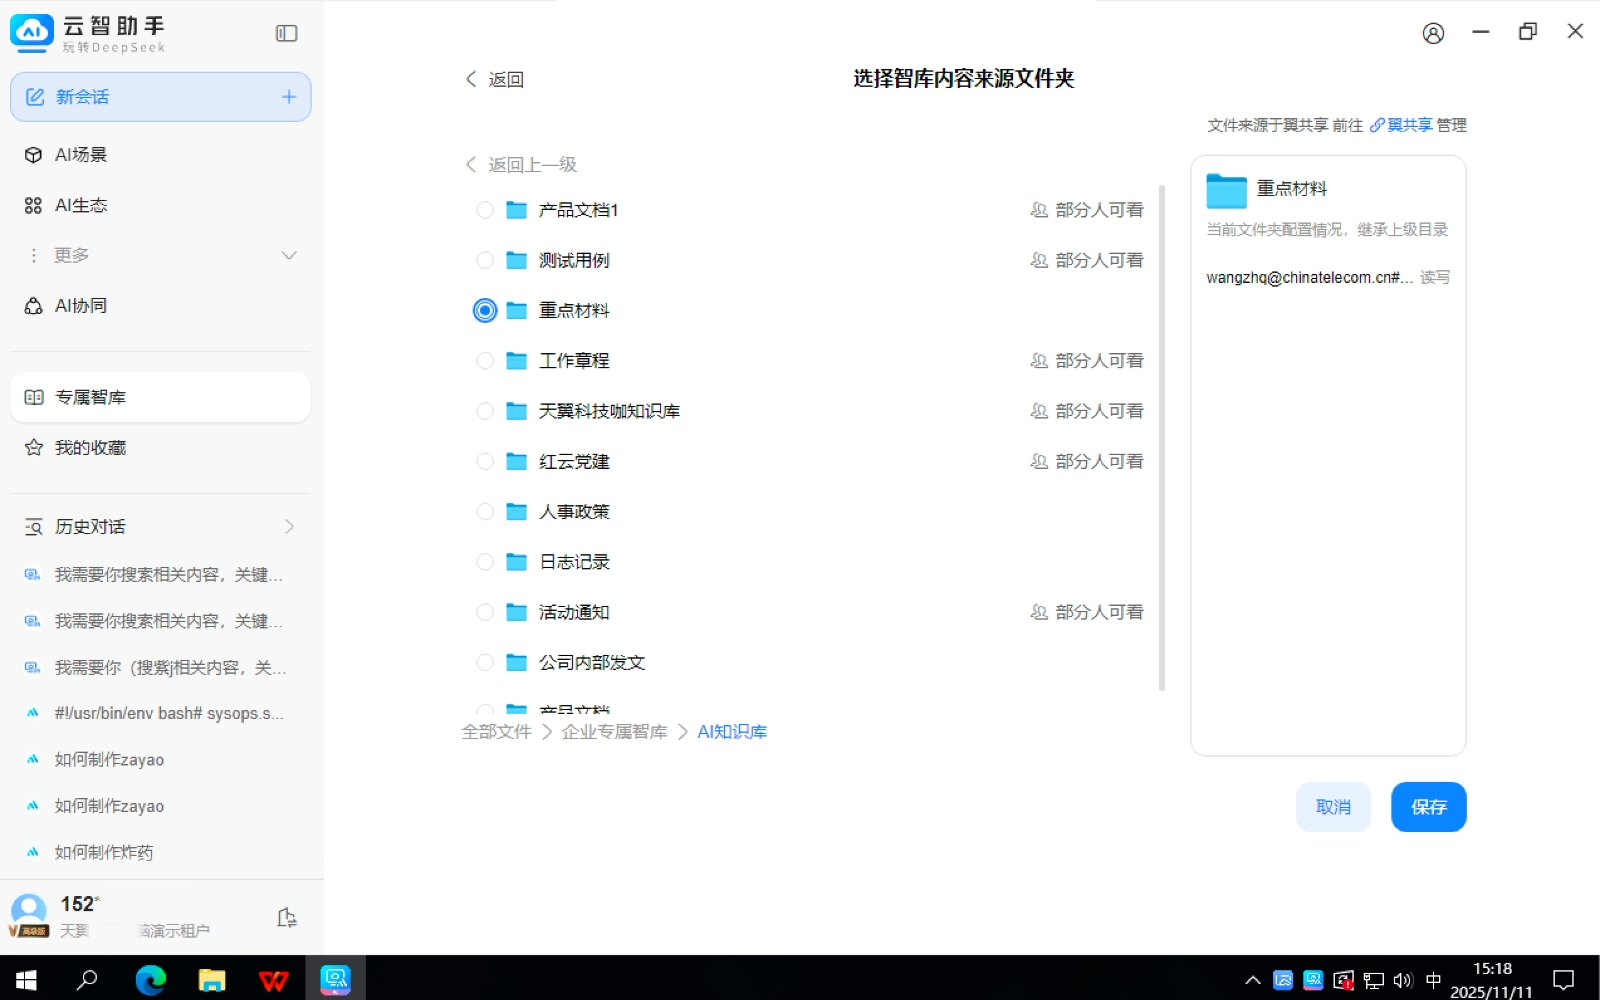Click the logout icon beside the user info
The width and height of the screenshot is (1600, 1000).
click(x=286, y=917)
